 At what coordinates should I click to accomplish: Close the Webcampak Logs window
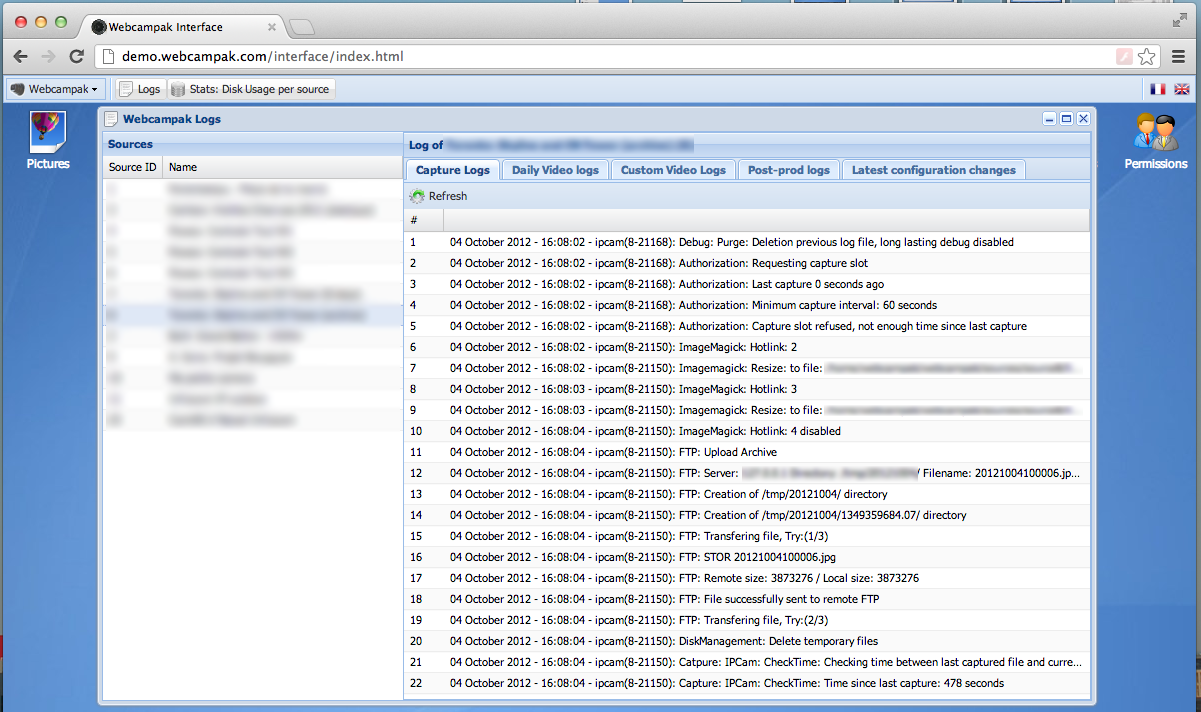coord(1082,119)
